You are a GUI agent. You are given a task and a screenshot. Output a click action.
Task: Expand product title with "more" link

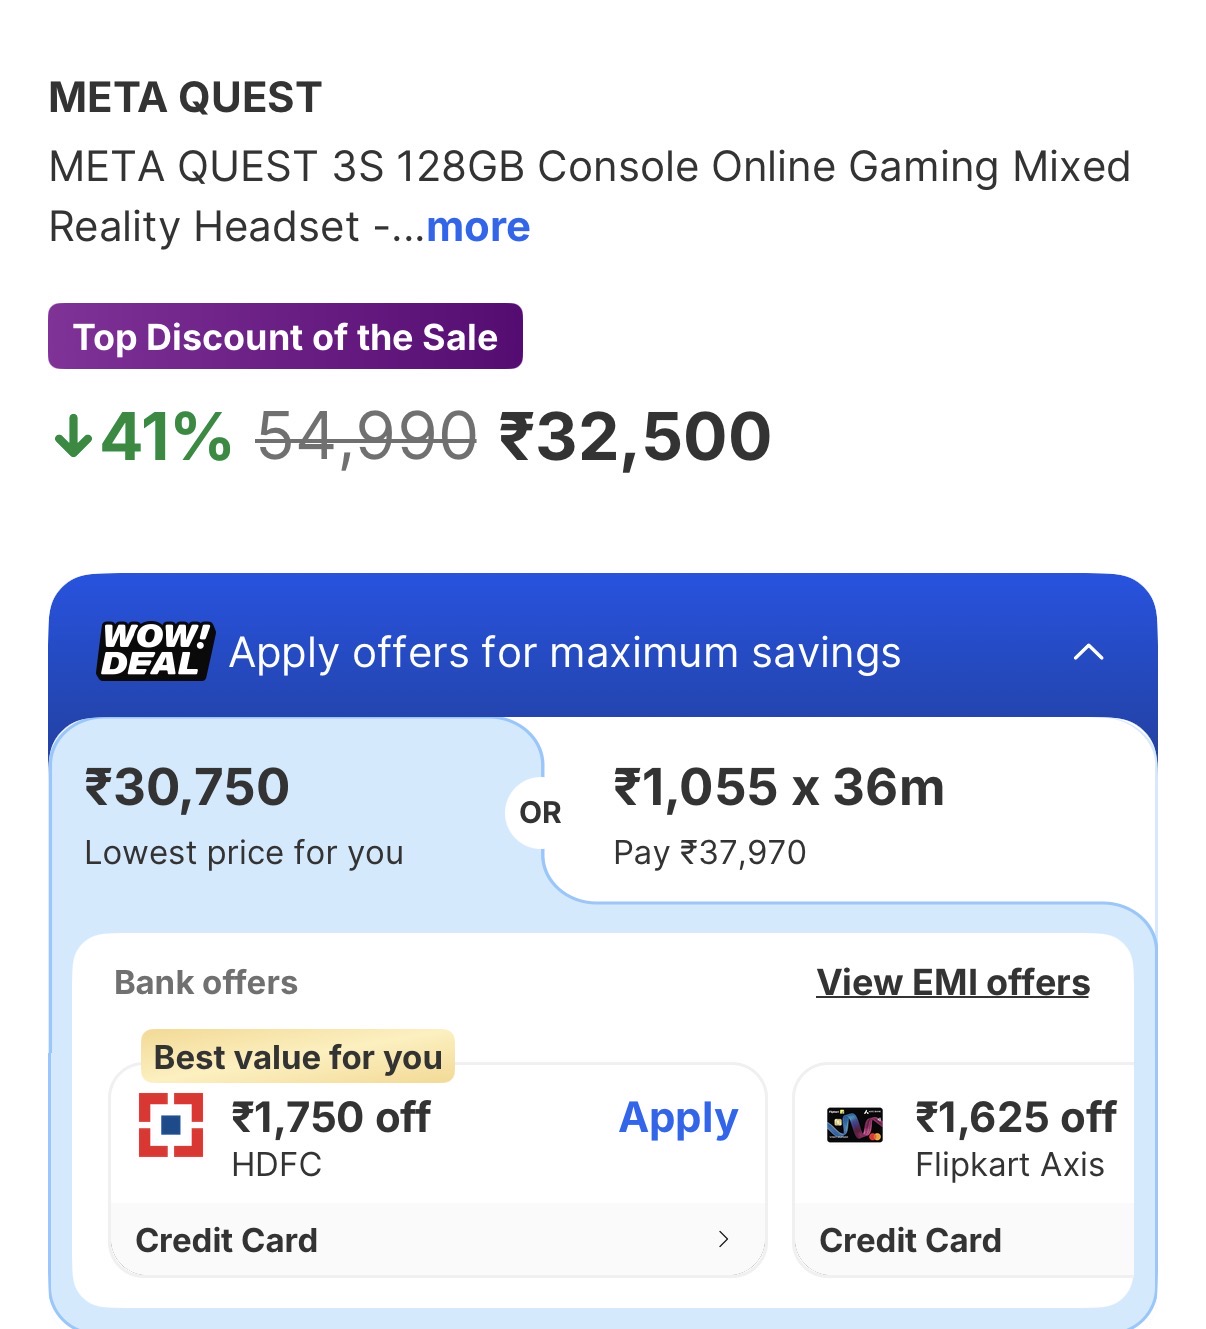pyautogui.click(x=478, y=227)
